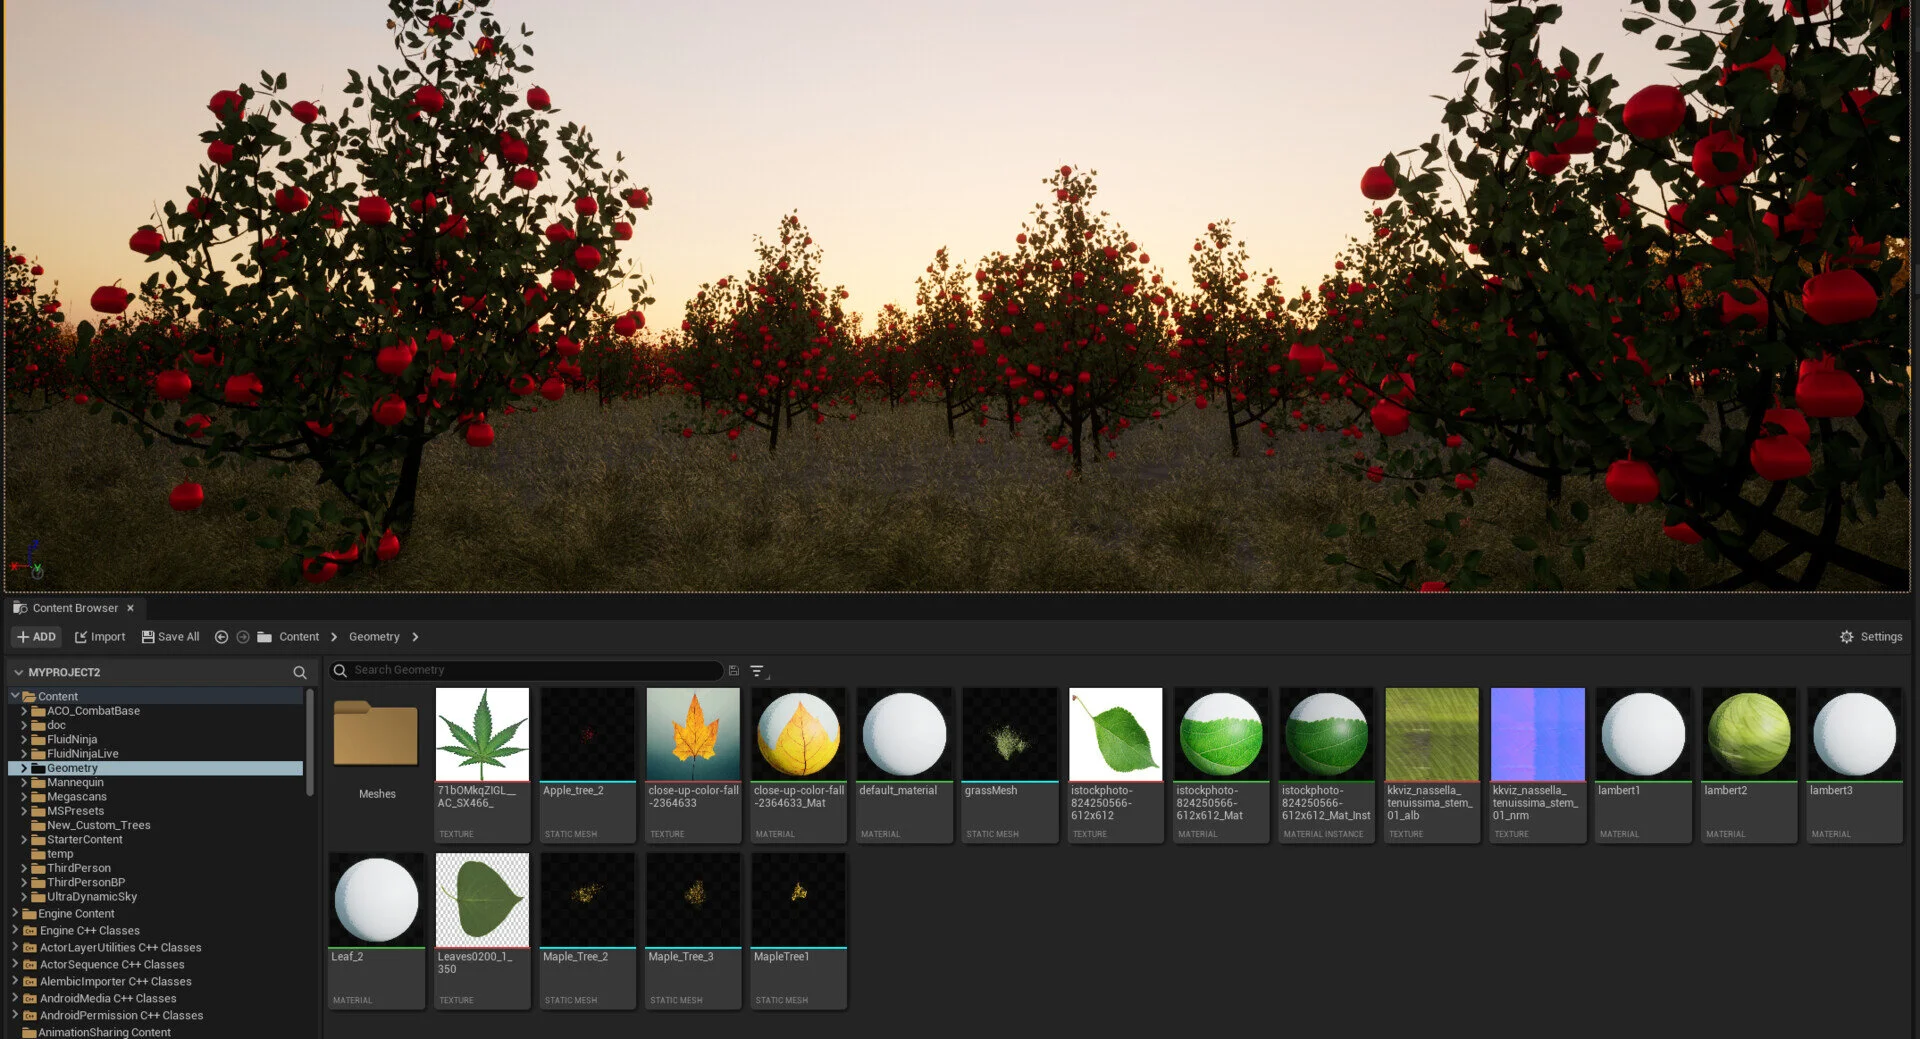Click the Import button
1920x1039 pixels.
[x=100, y=637]
